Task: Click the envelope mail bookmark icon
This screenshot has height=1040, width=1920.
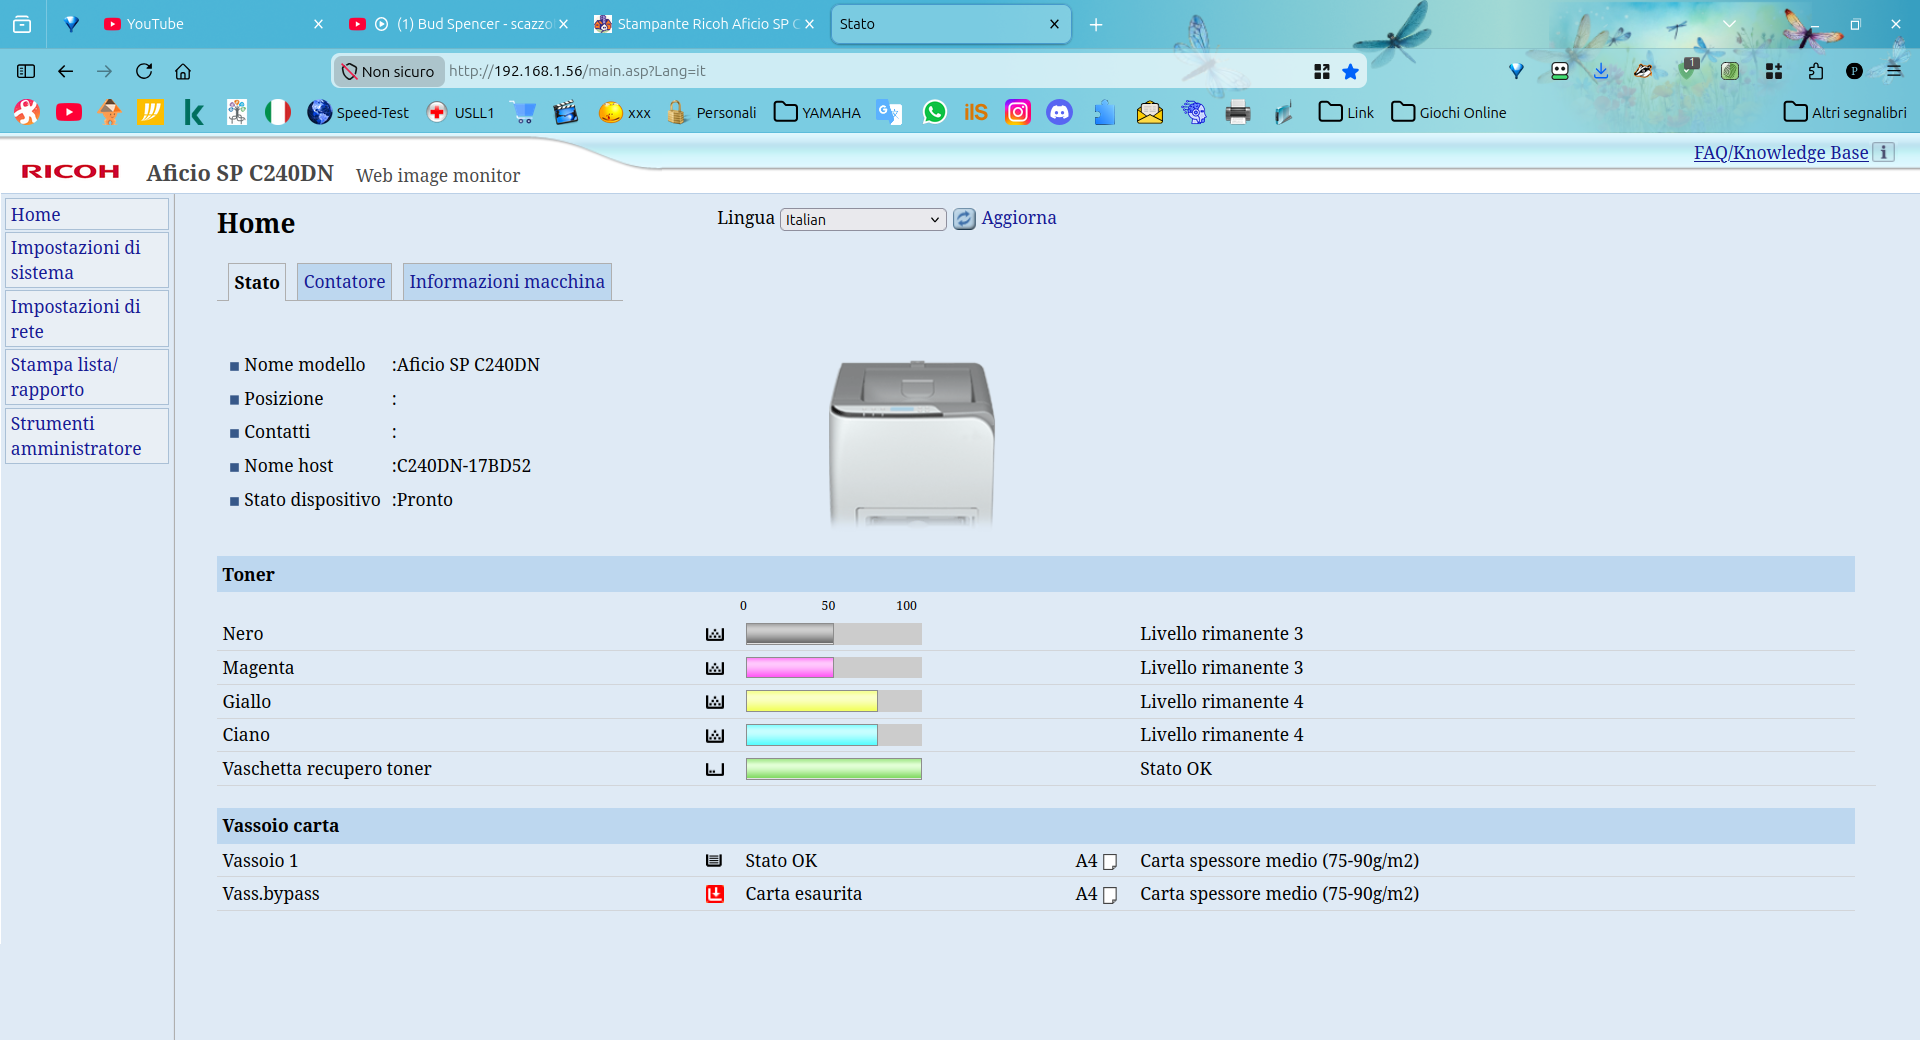Action: 1150,112
